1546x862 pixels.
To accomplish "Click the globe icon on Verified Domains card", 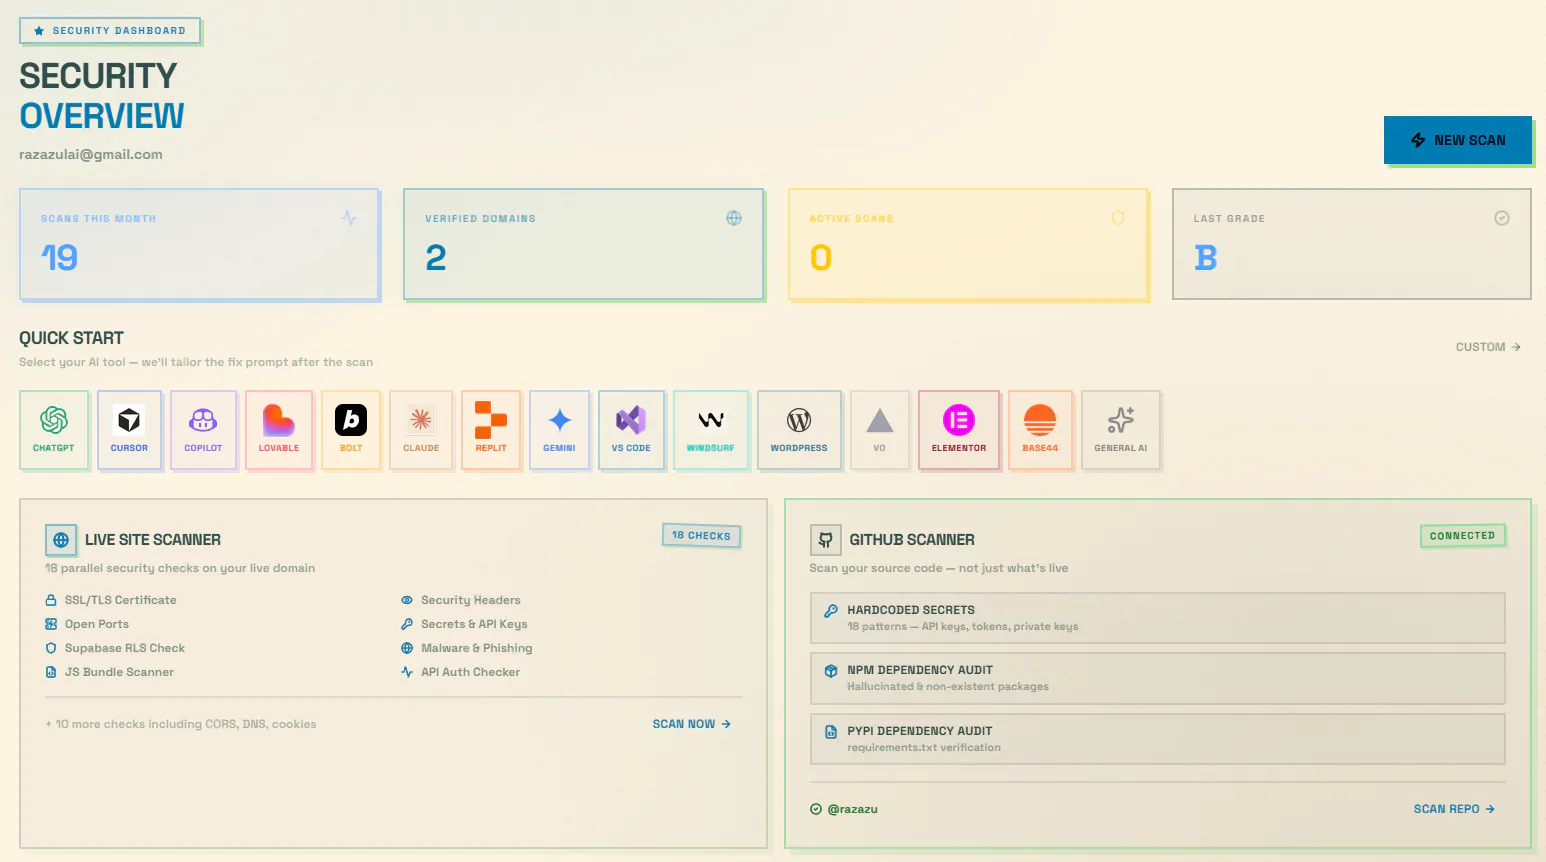I will pyautogui.click(x=734, y=218).
